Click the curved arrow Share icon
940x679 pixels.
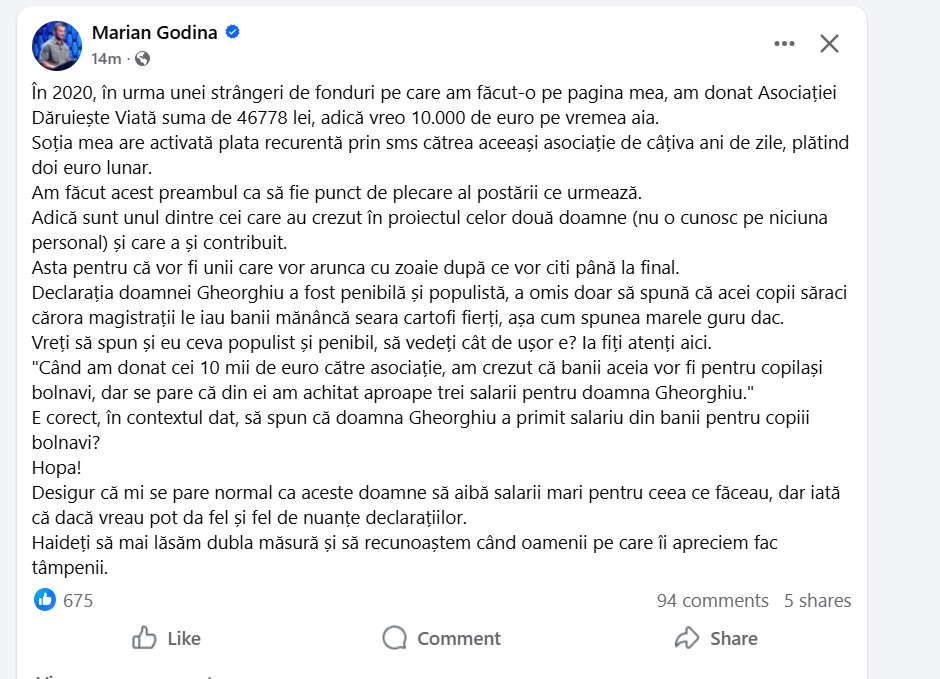click(687, 638)
